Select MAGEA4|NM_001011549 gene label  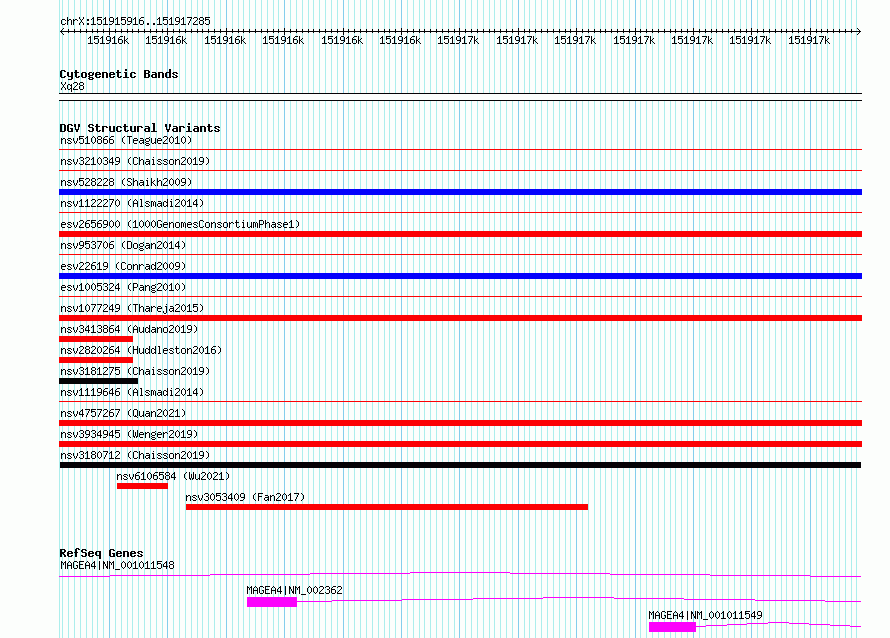click(x=706, y=615)
